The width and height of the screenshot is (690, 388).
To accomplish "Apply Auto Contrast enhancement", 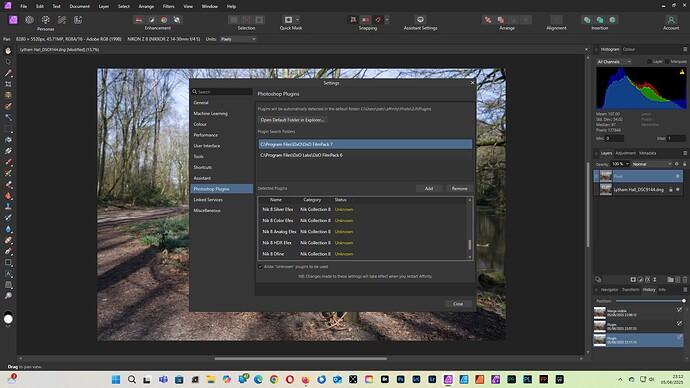I will click(x=151, y=20).
